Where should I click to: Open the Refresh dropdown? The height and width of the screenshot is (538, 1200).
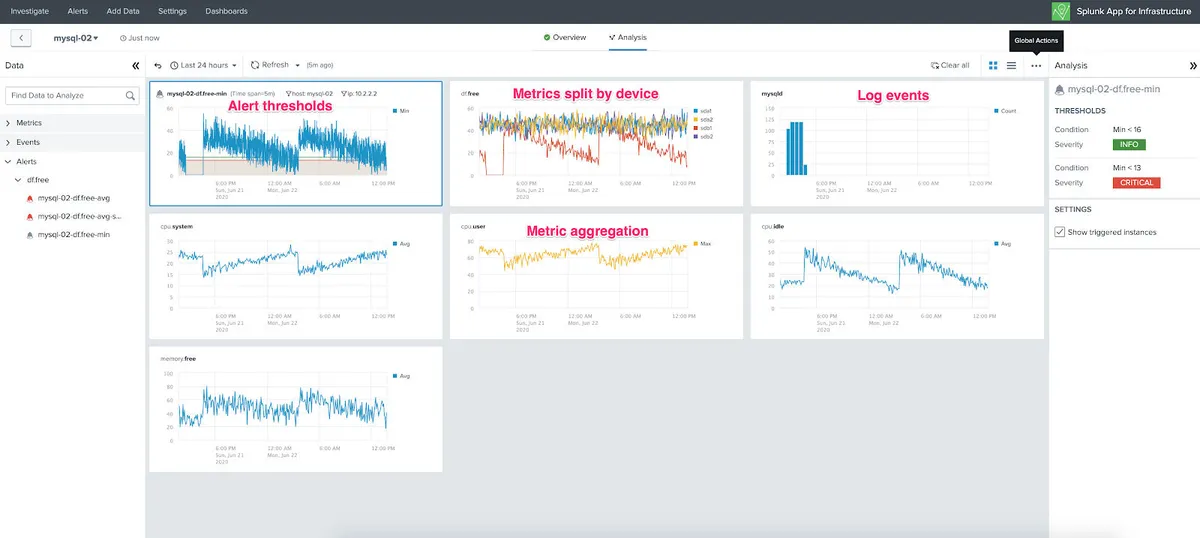[x=275, y=65]
